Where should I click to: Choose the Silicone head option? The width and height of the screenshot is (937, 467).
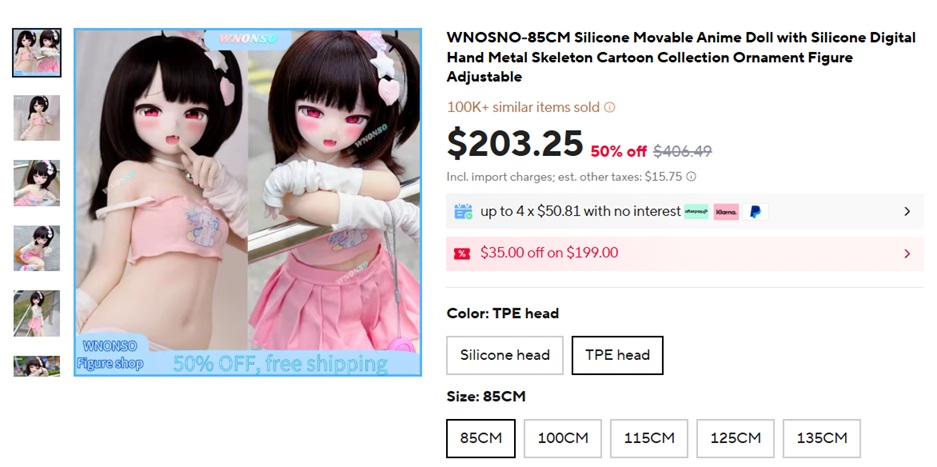(x=505, y=355)
